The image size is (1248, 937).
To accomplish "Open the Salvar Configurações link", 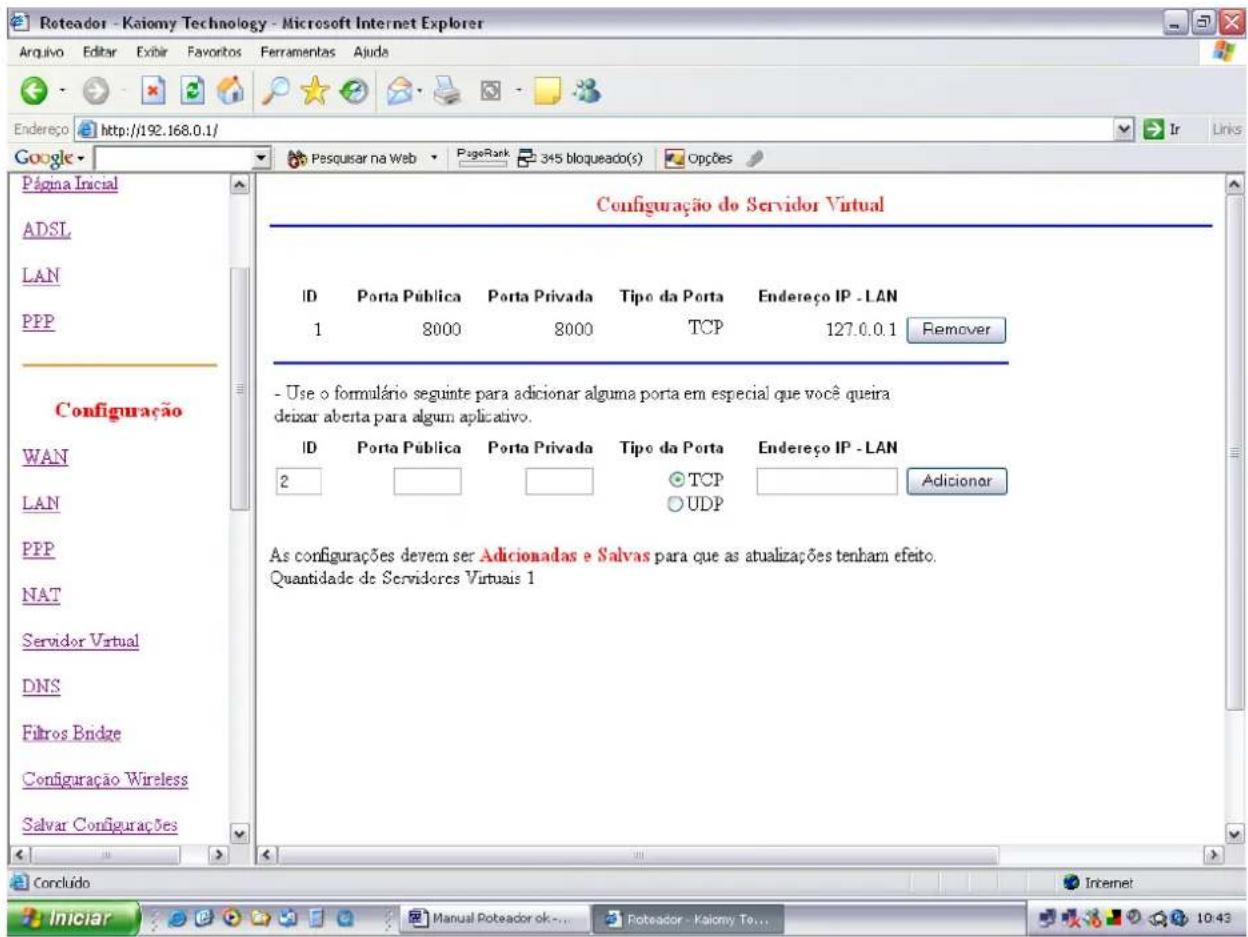I will click(99, 825).
